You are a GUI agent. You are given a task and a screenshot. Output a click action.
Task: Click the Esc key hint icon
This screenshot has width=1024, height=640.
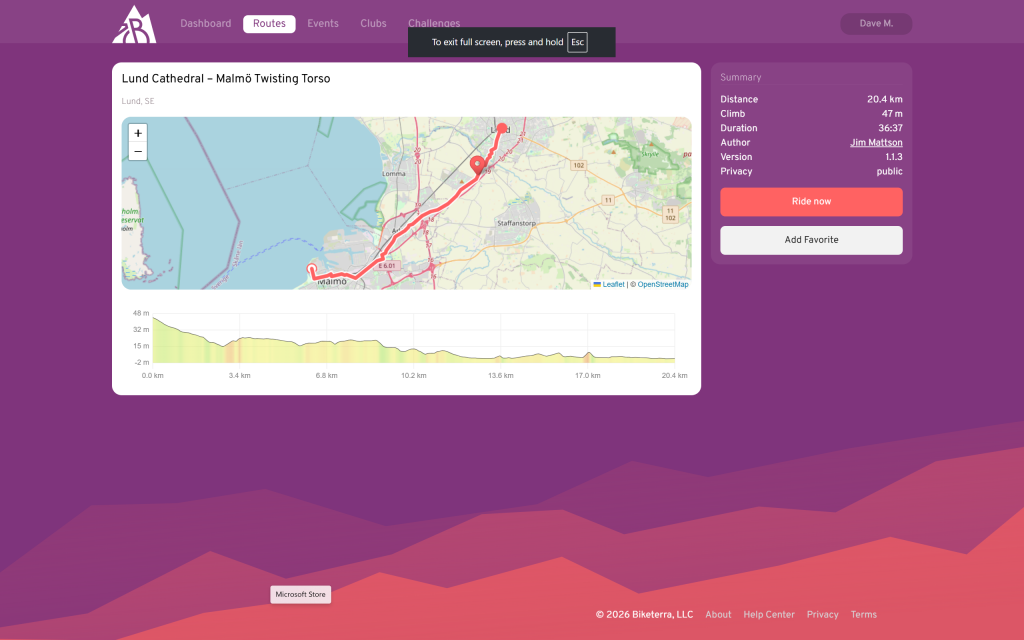point(577,42)
